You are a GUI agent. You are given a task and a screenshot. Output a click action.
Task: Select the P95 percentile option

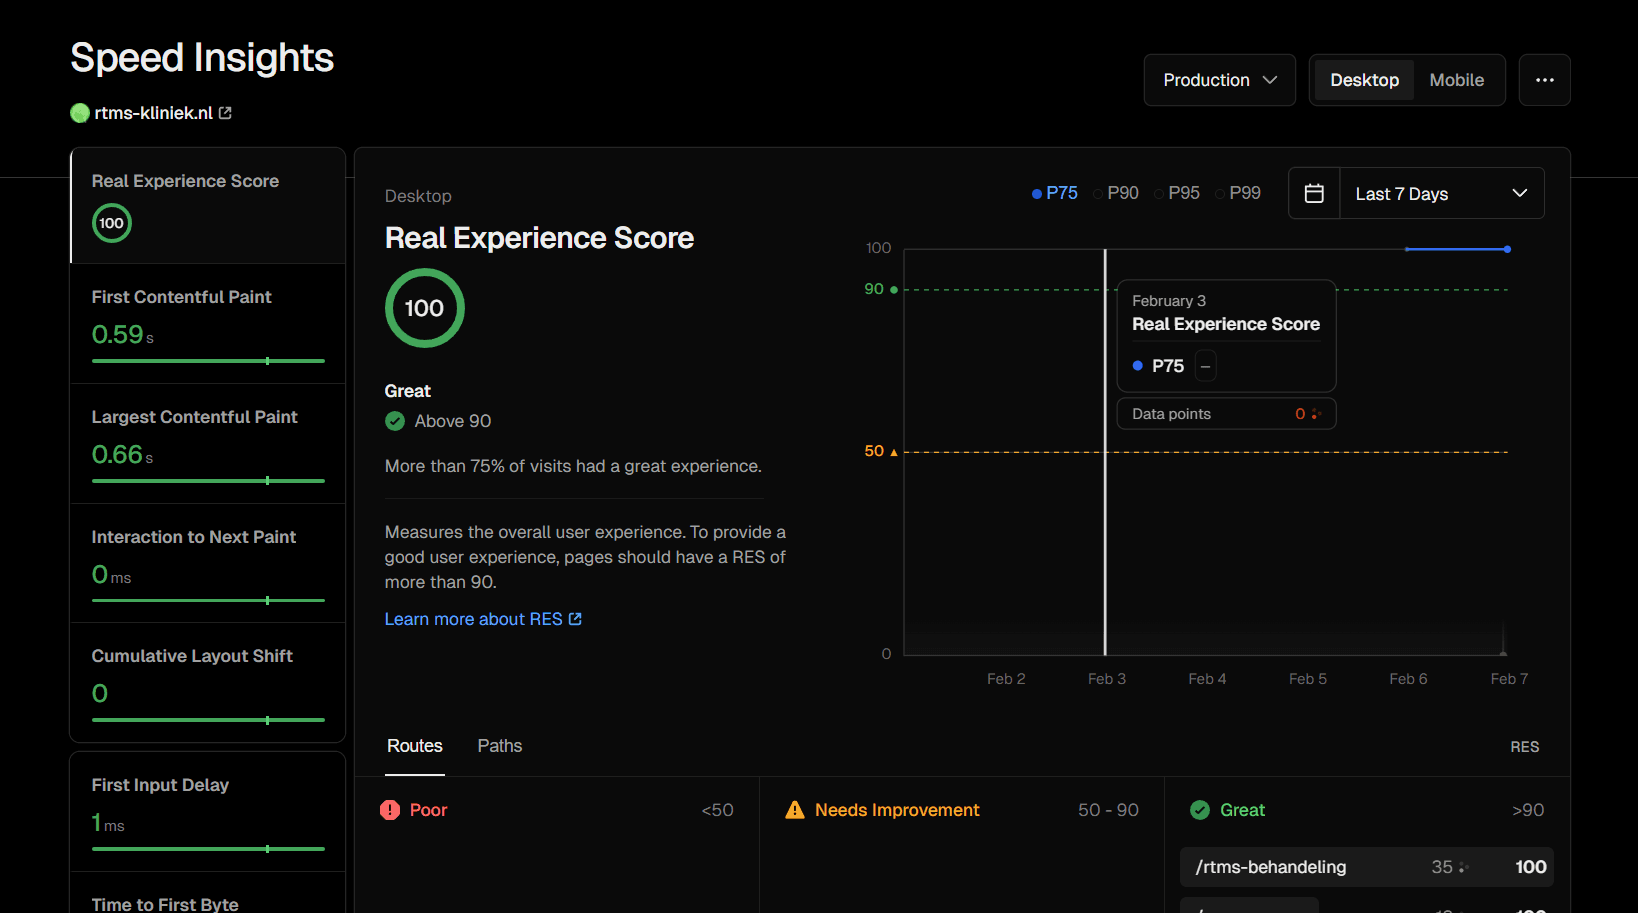1176,193
